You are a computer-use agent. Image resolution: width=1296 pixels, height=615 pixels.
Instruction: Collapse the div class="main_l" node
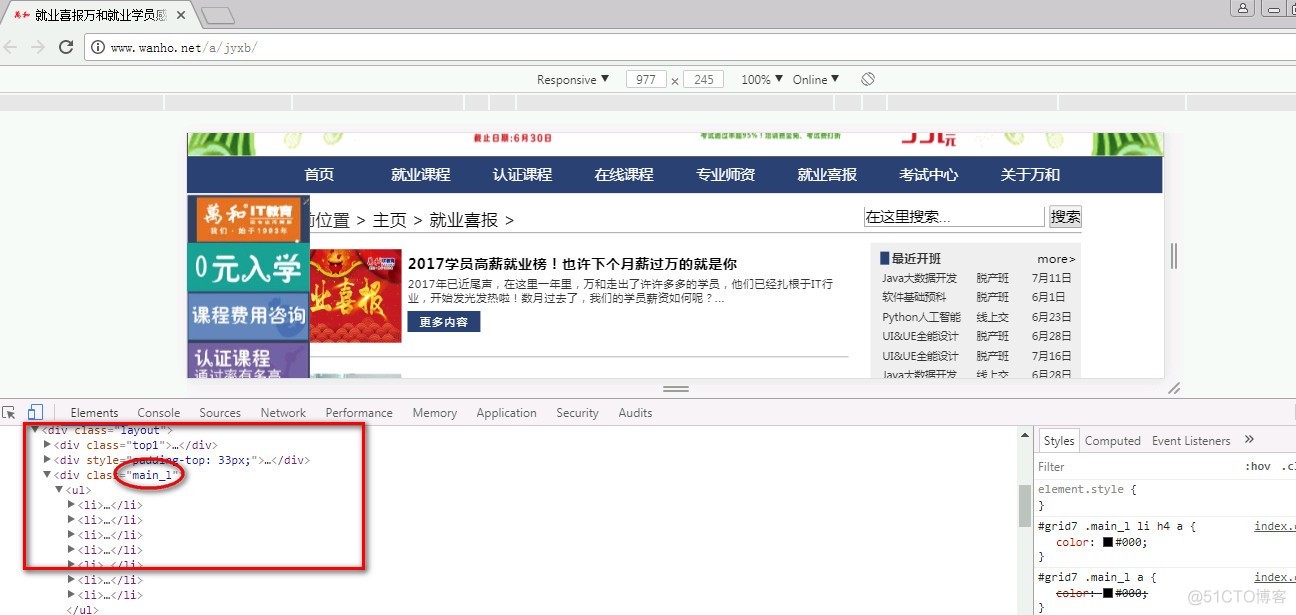47,475
